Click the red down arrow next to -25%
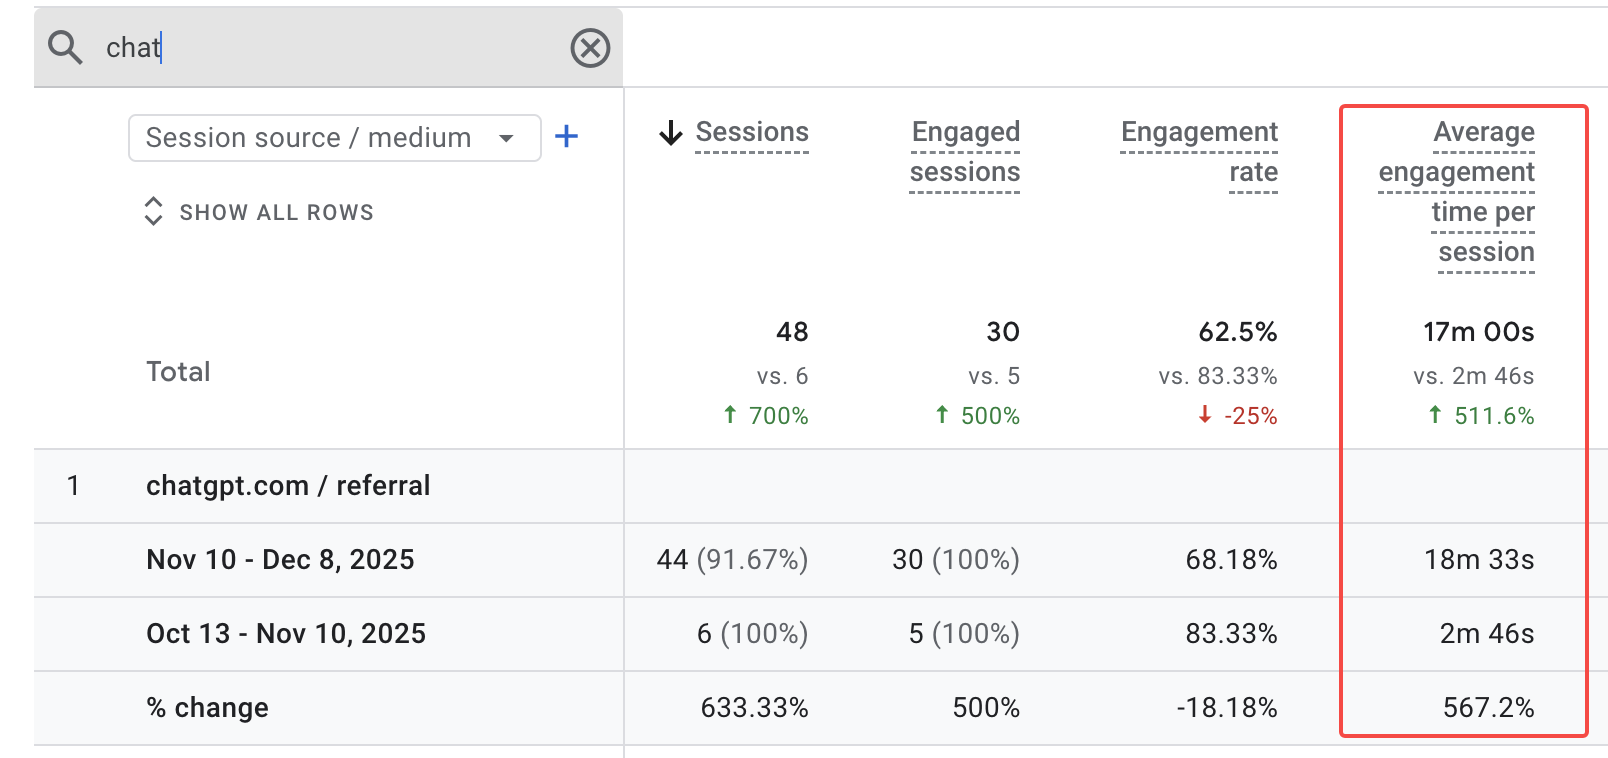 pyautogui.click(x=1206, y=416)
